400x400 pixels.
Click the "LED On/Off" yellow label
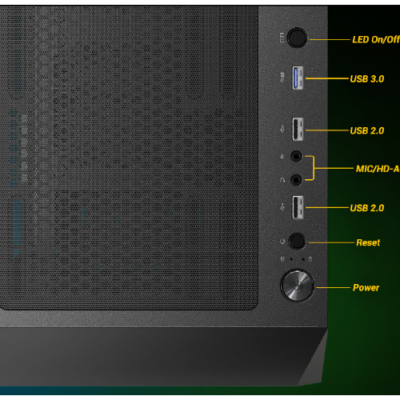pos(376,40)
